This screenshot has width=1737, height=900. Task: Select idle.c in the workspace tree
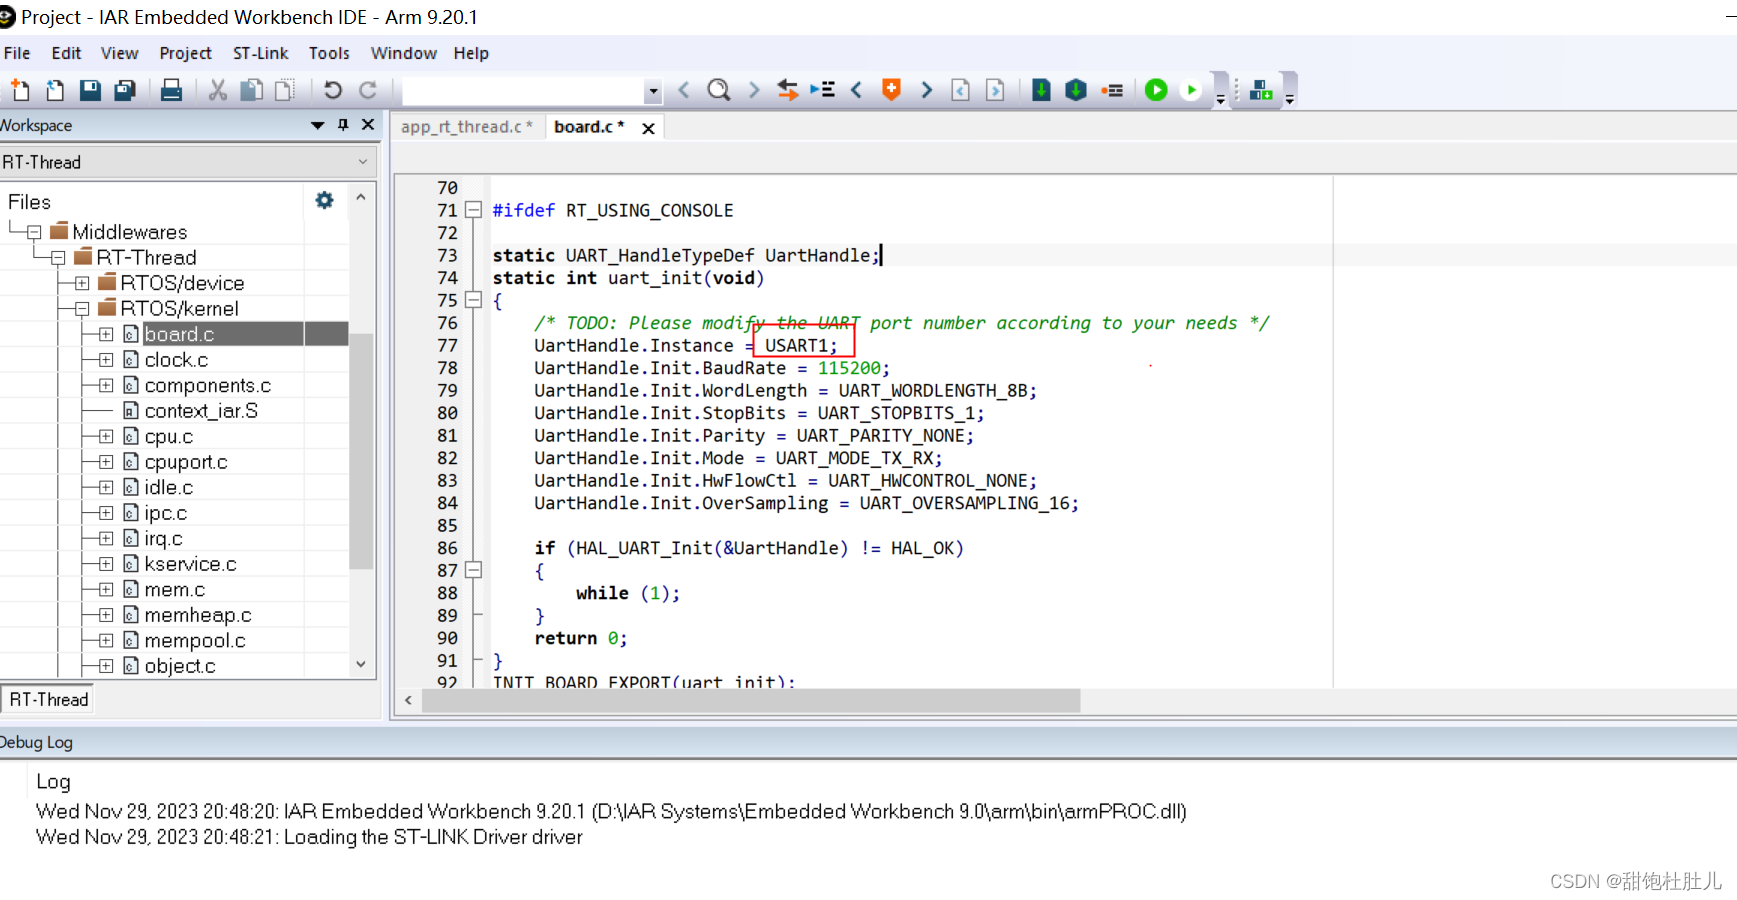(x=169, y=488)
